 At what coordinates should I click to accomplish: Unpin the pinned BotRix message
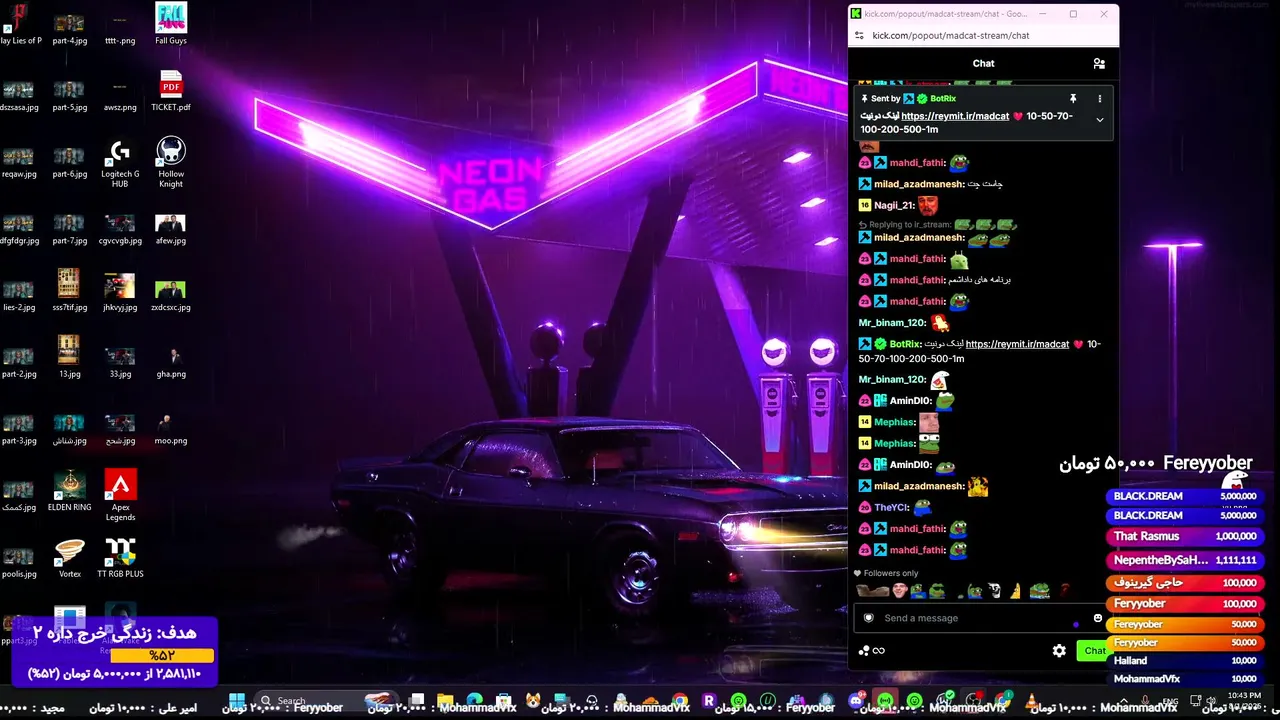click(1073, 99)
